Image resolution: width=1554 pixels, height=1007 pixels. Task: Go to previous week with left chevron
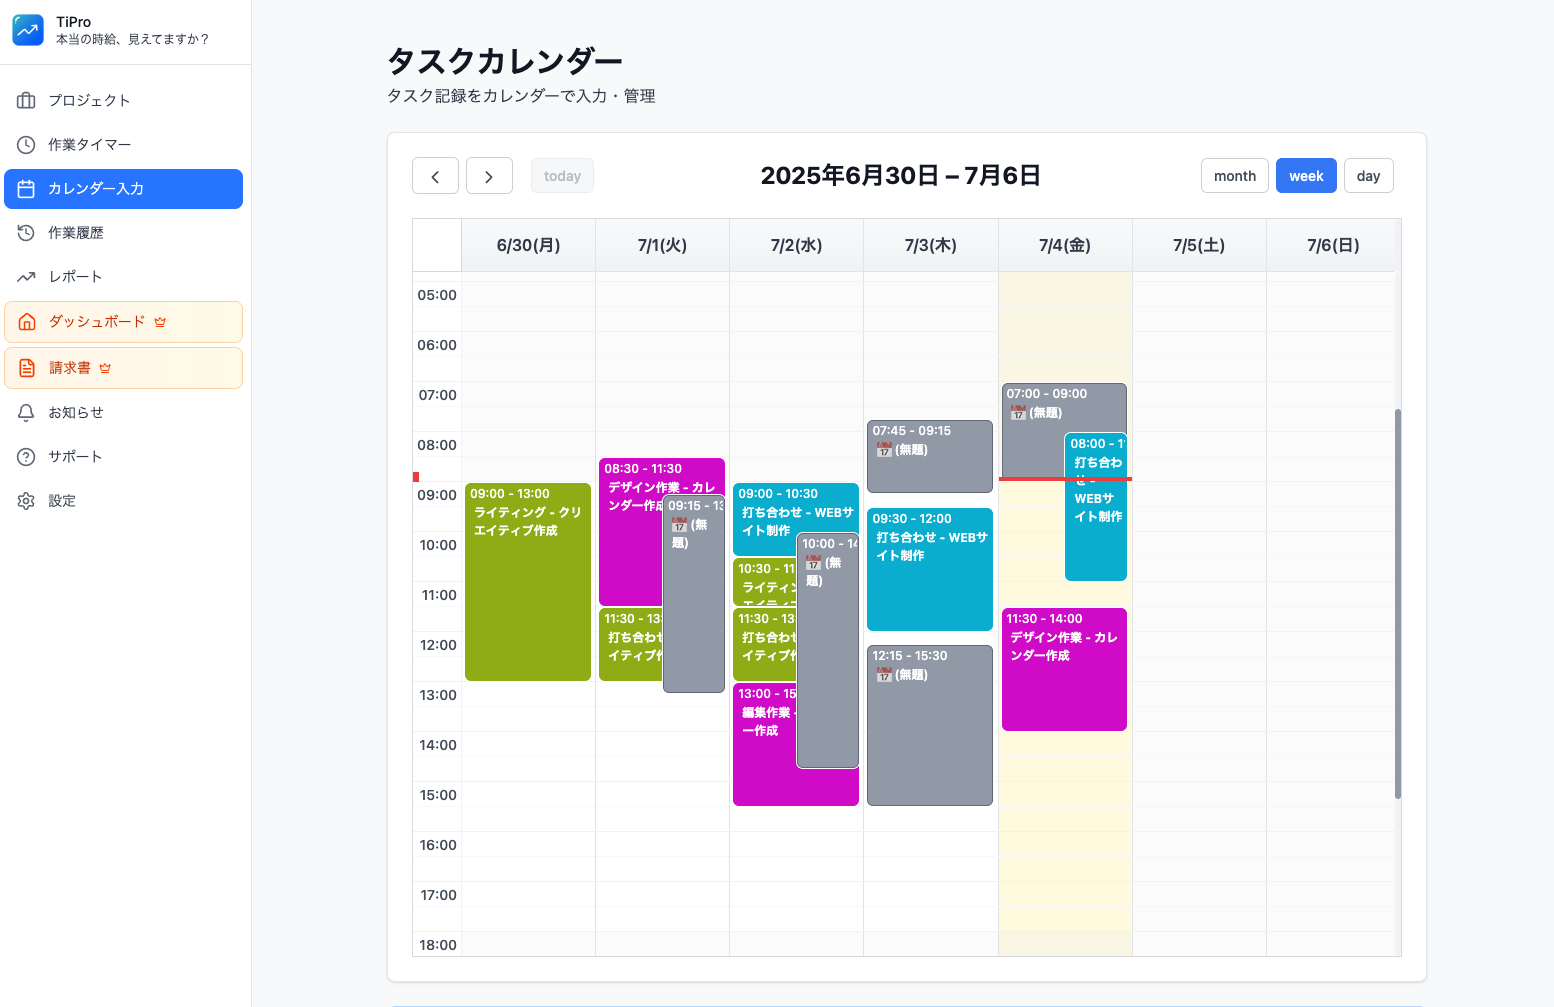[435, 176]
